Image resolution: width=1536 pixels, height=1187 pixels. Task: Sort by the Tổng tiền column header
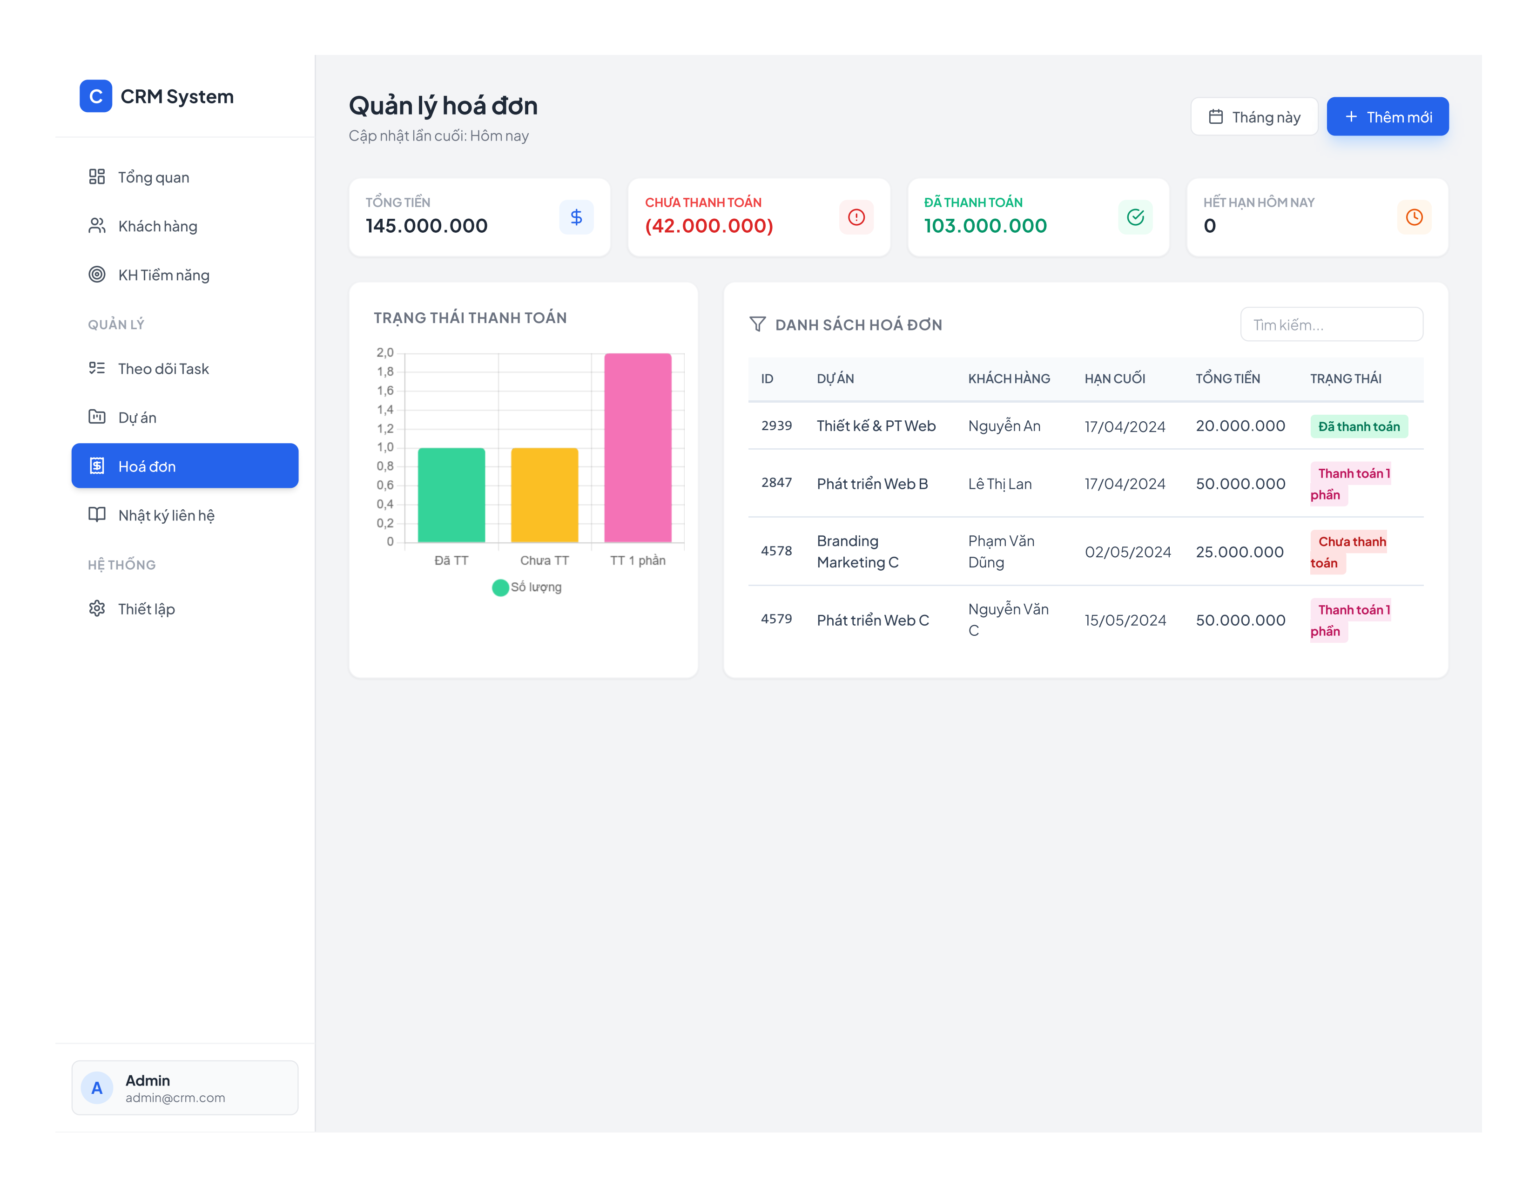(x=1228, y=378)
